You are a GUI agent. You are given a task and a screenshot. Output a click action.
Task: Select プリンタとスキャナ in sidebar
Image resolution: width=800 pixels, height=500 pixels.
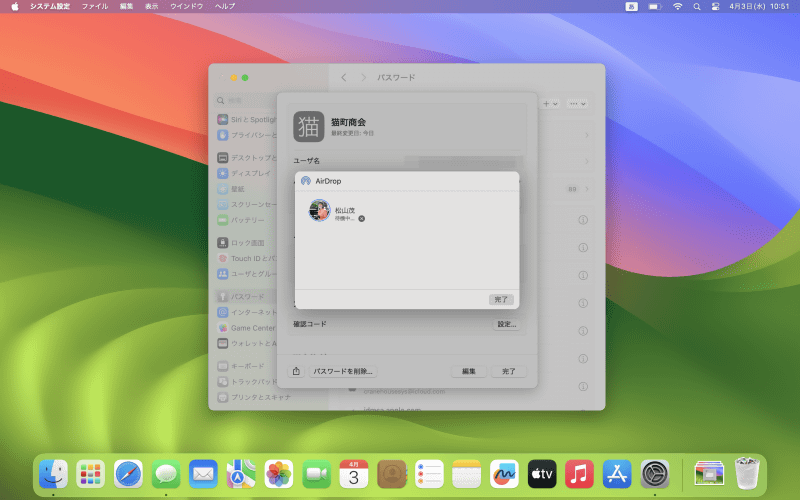click(x=254, y=397)
